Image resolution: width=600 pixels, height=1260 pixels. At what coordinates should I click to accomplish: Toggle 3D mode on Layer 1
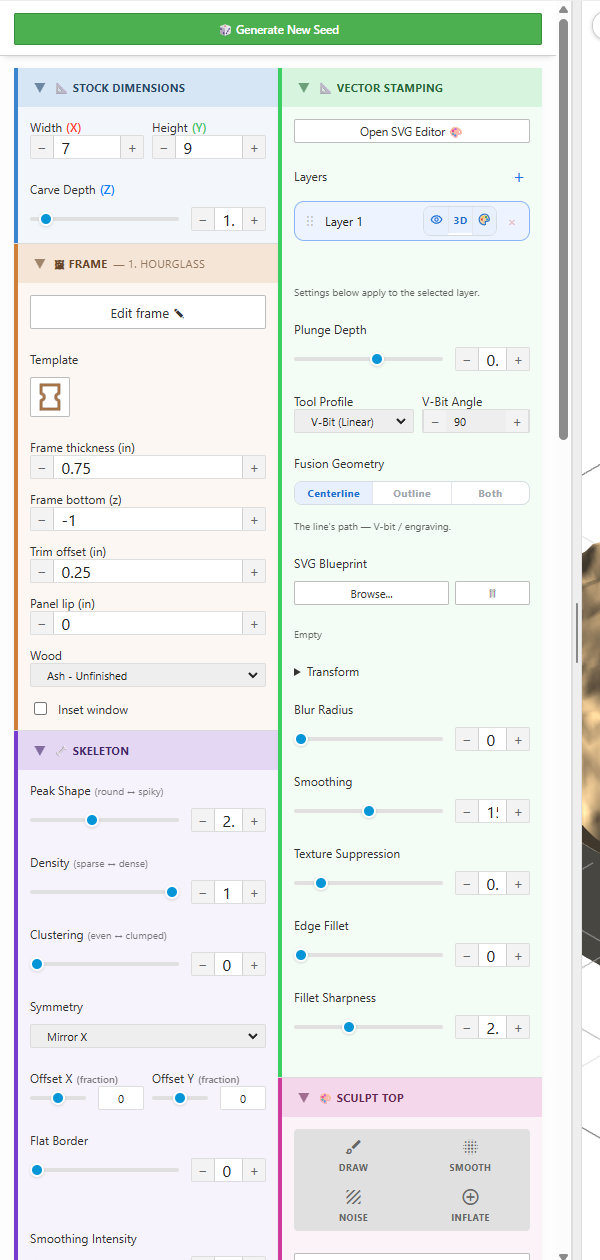[x=460, y=220]
